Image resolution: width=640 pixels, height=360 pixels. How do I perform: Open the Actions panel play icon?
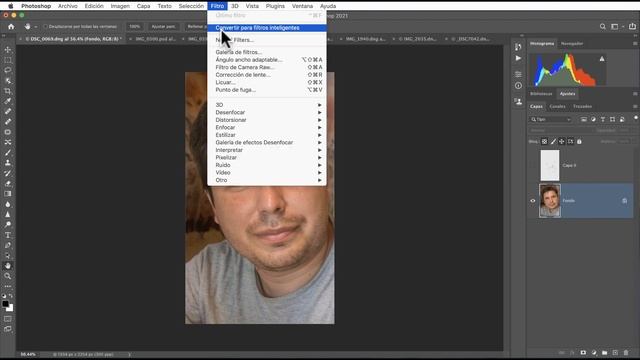point(518,58)
